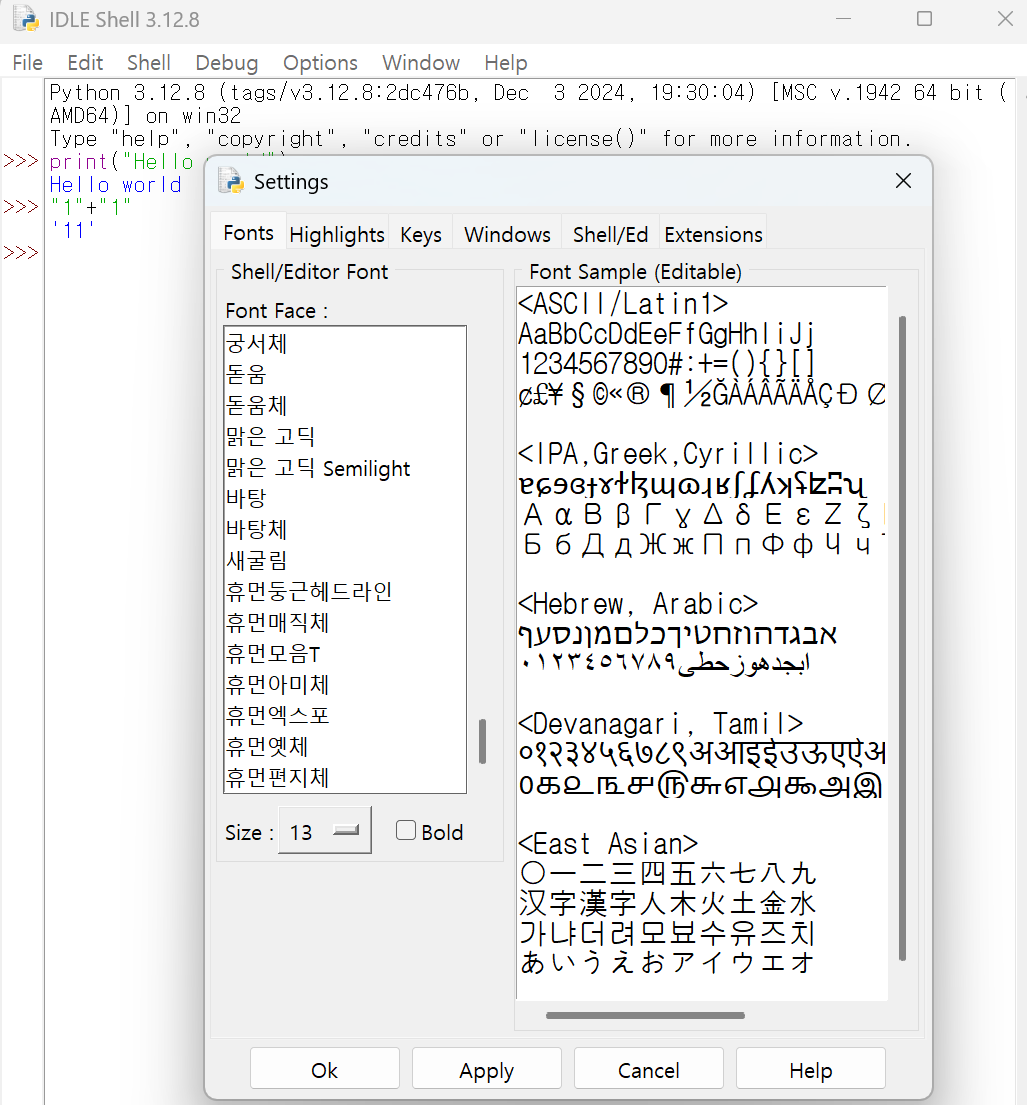Select the 휴먼엑스포 font
This screenshot has height=1105, width=1027.
345,715
